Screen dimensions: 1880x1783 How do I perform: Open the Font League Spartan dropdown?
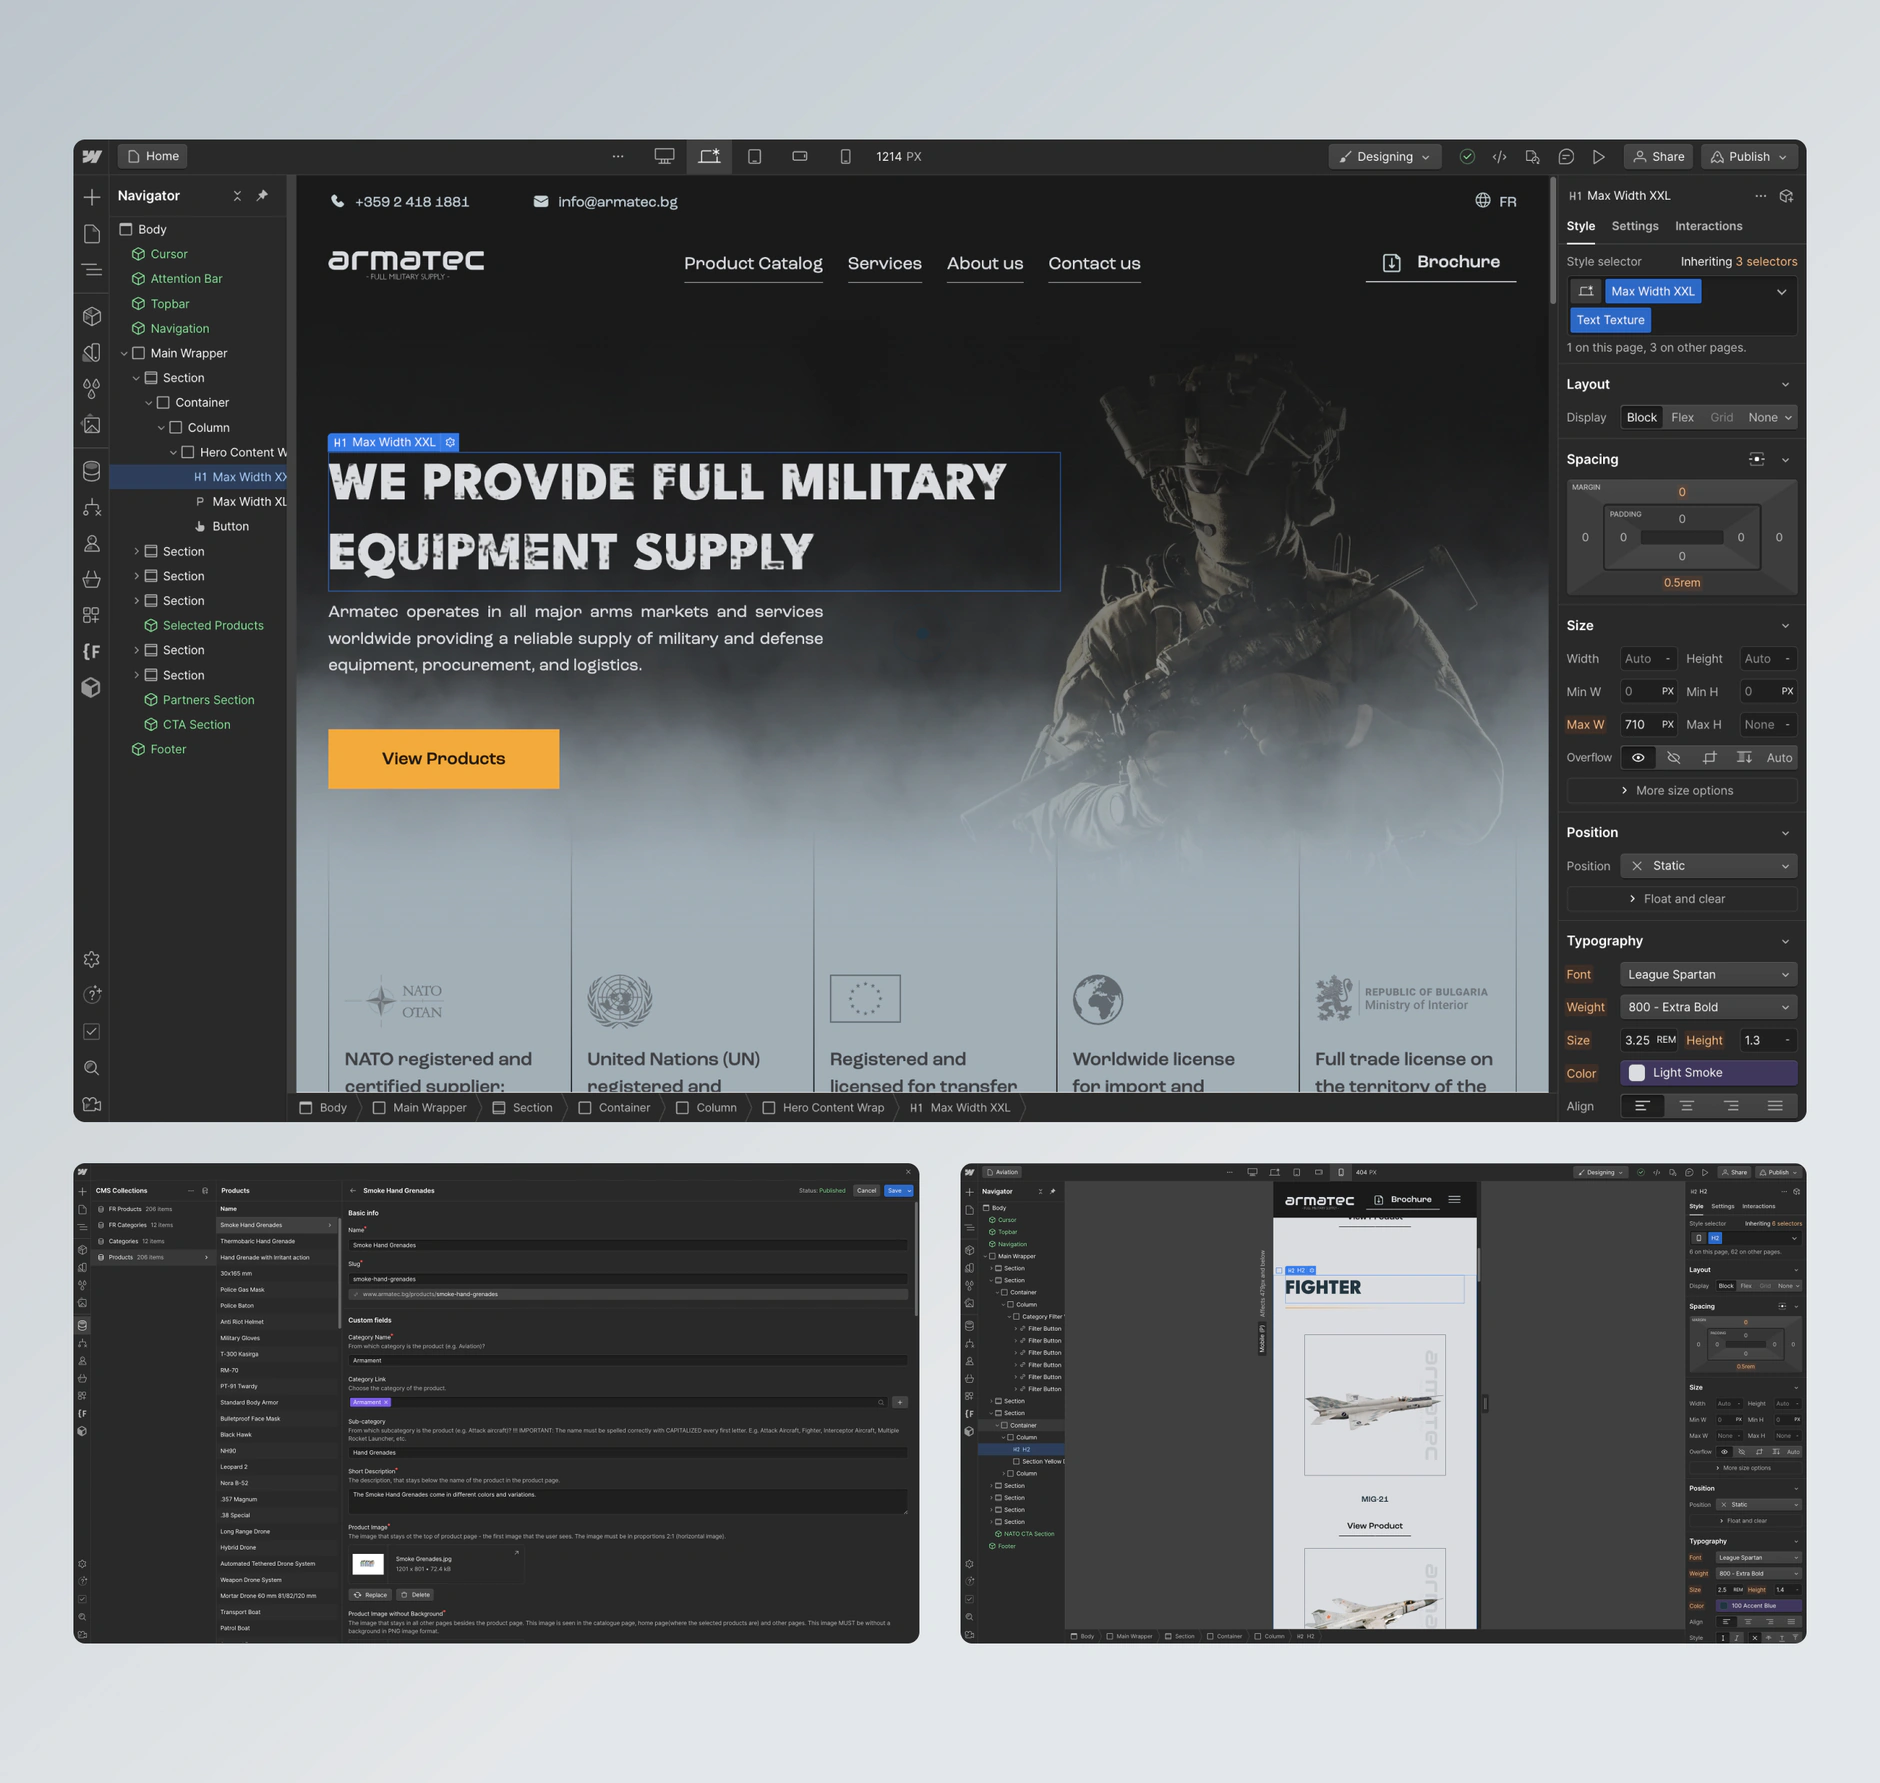[1708, 974]
